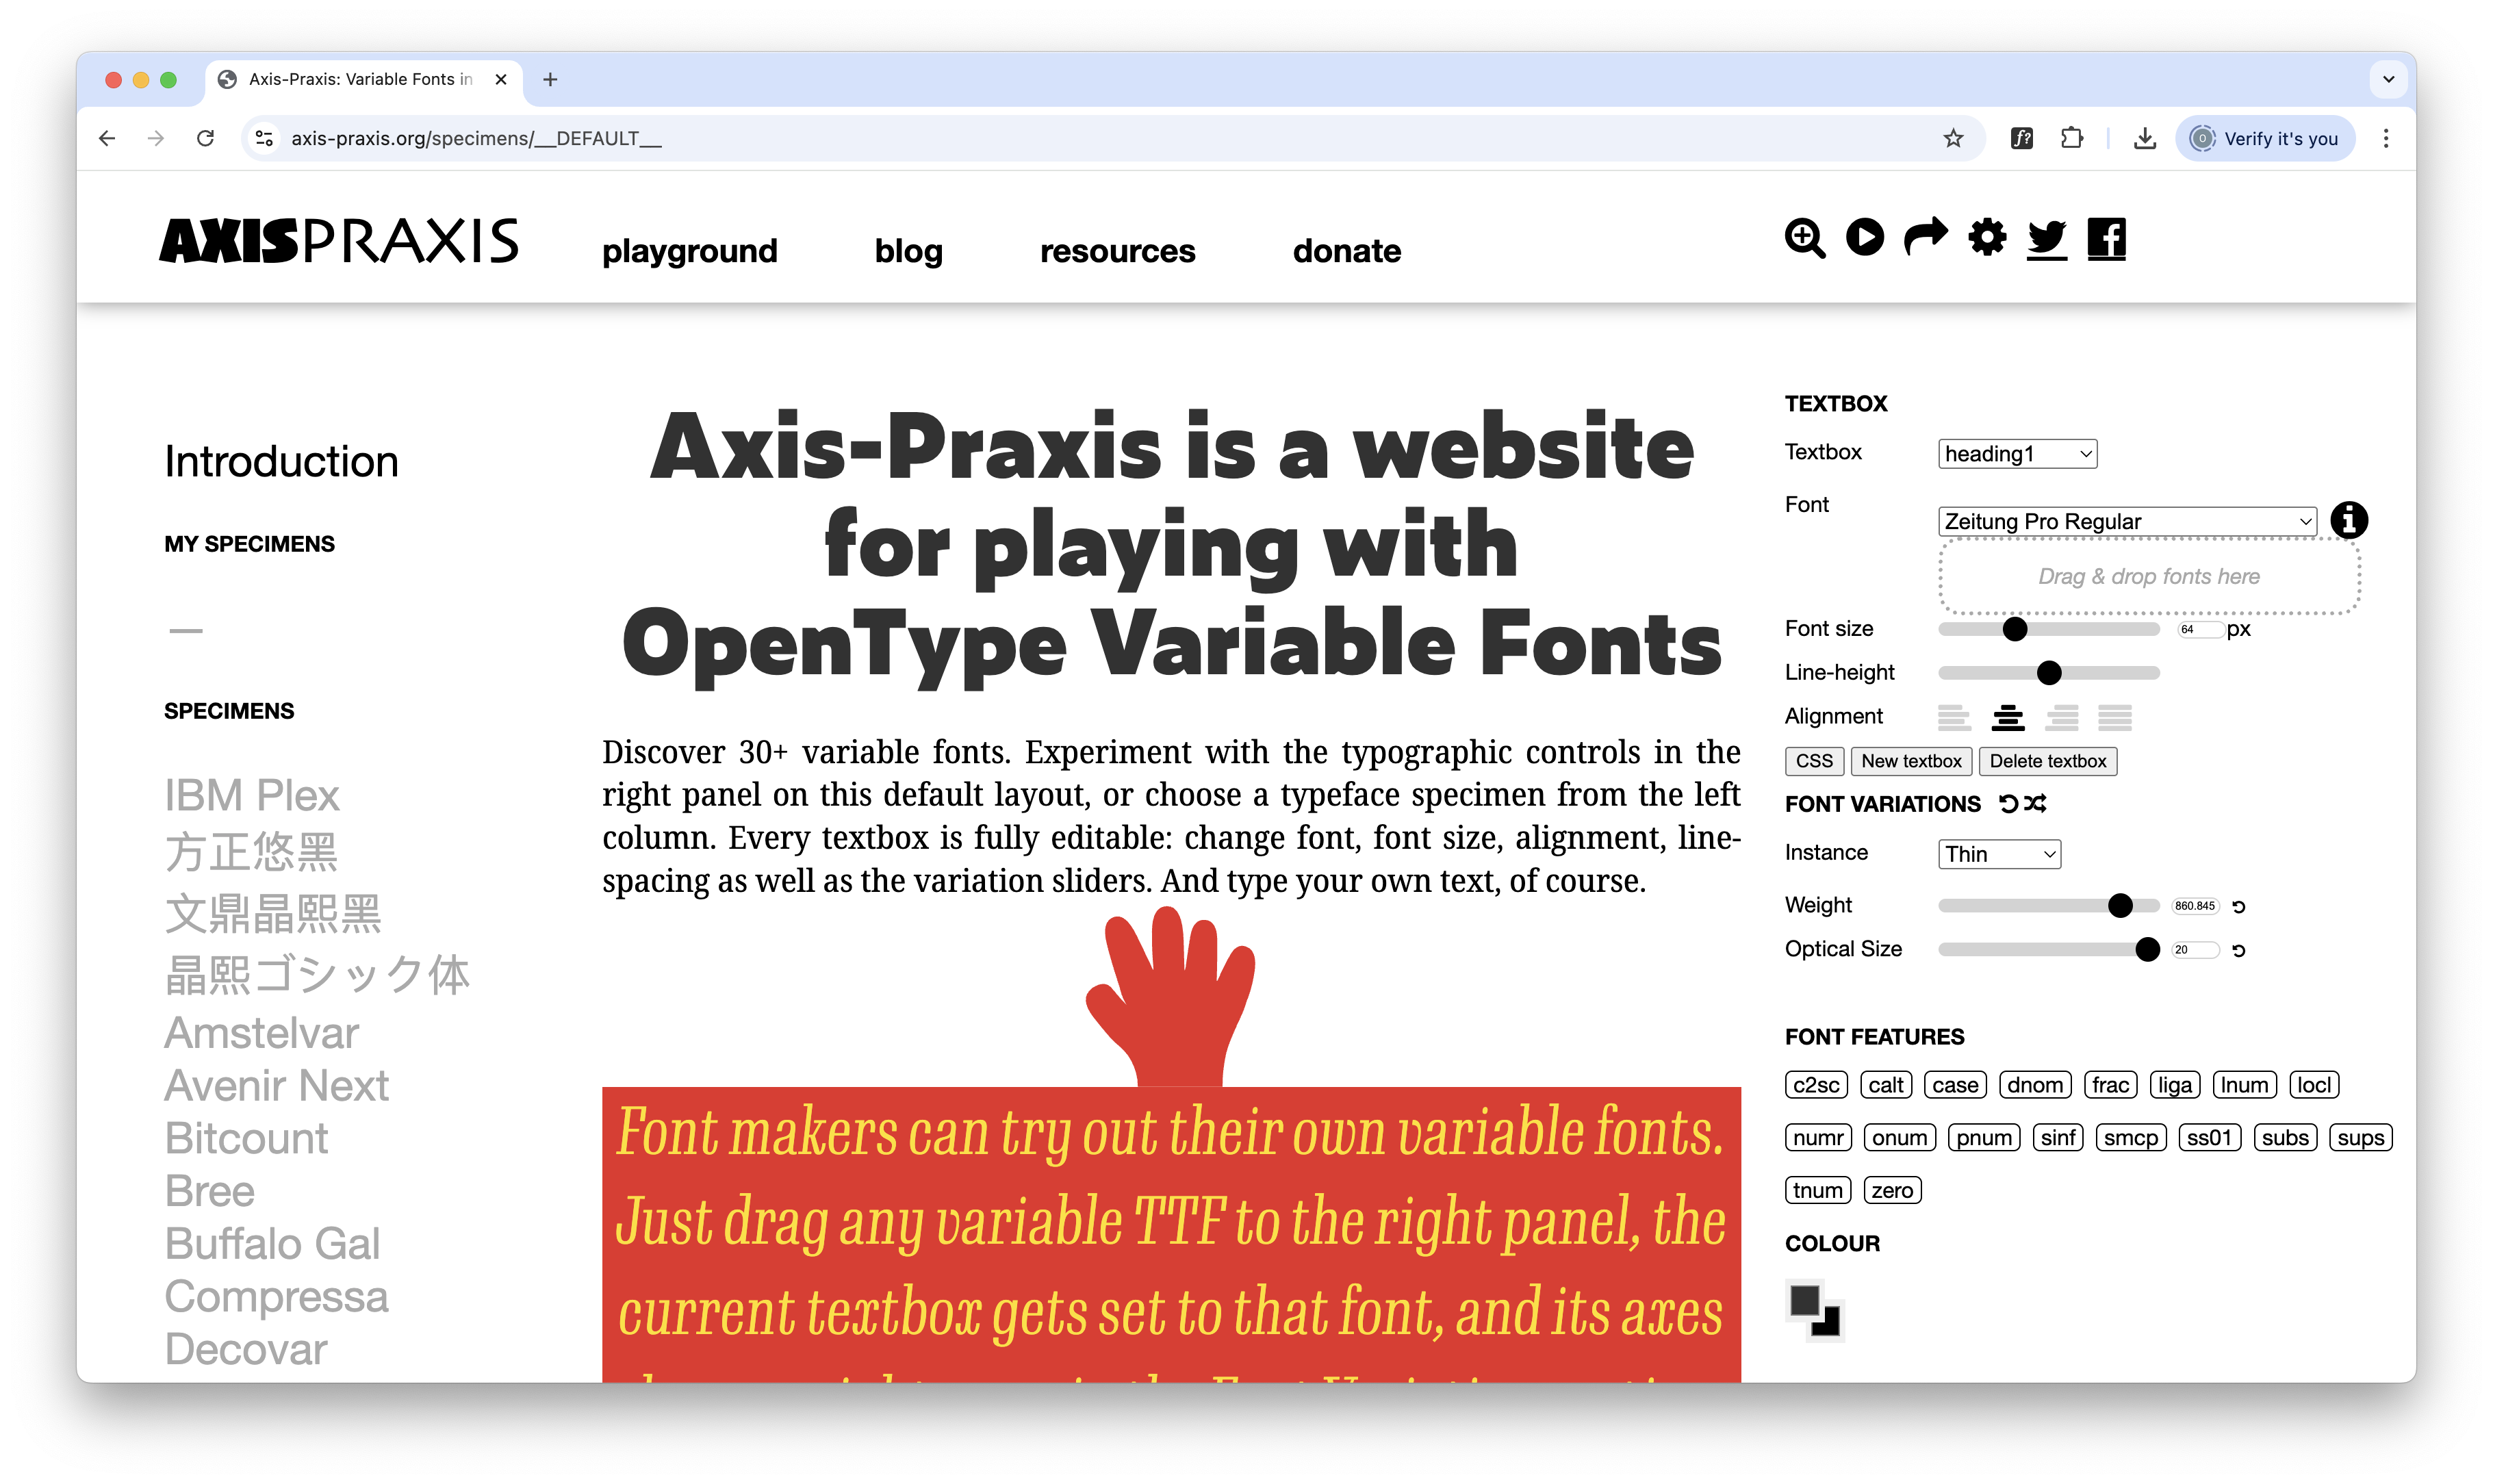
Task: Select the Amstelvar specimen link
Action: [x=261, y=1033]
